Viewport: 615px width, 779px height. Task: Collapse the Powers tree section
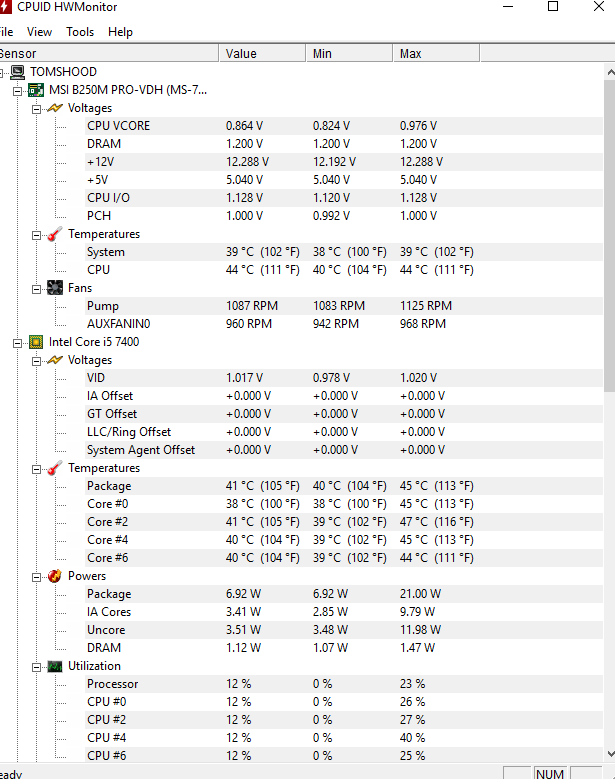click(x=36, y=576)
